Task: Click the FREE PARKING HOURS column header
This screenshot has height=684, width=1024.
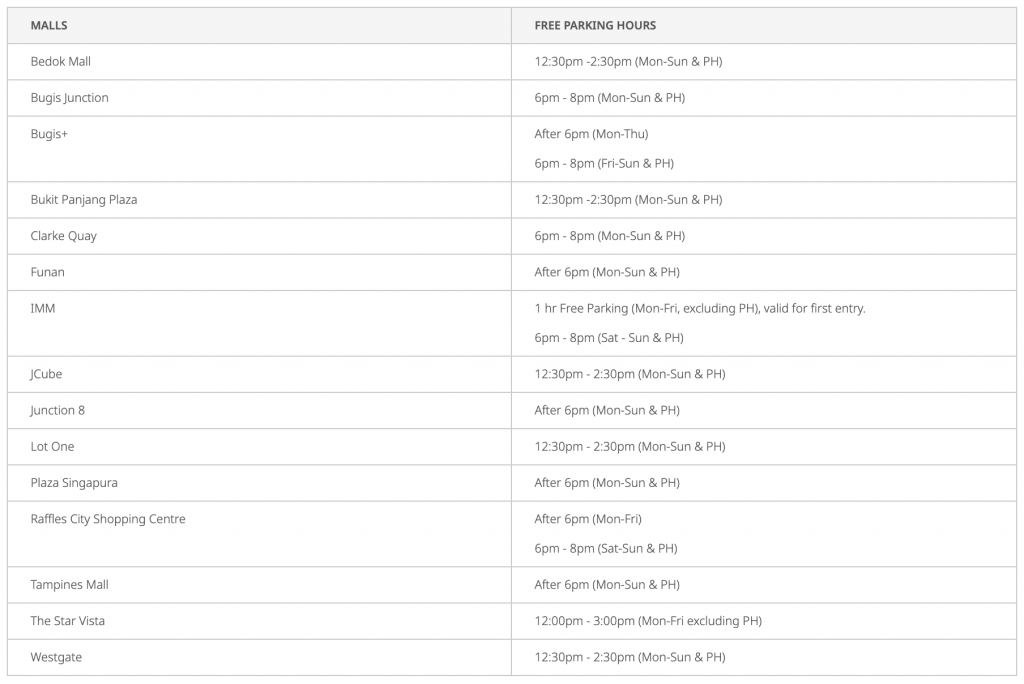Action: (x=595, y=25)
